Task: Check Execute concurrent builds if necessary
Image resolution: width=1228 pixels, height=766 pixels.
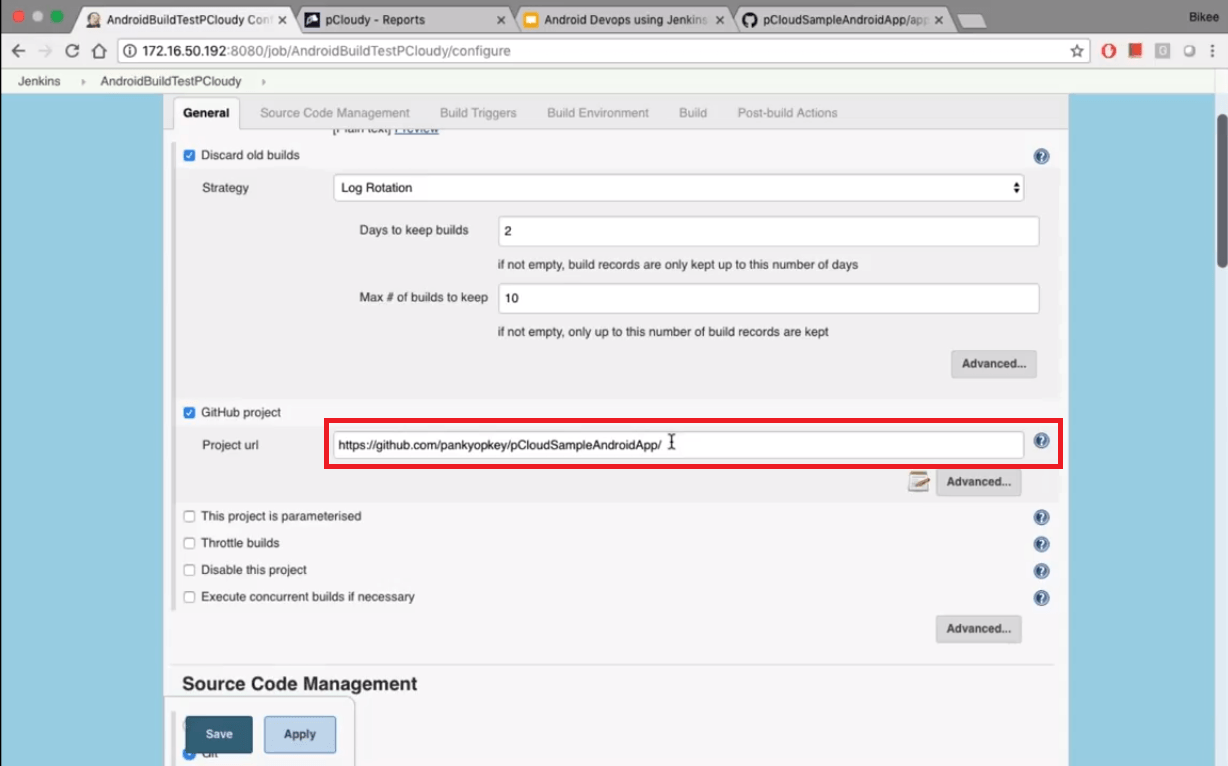Action: (x=189, y=597)
